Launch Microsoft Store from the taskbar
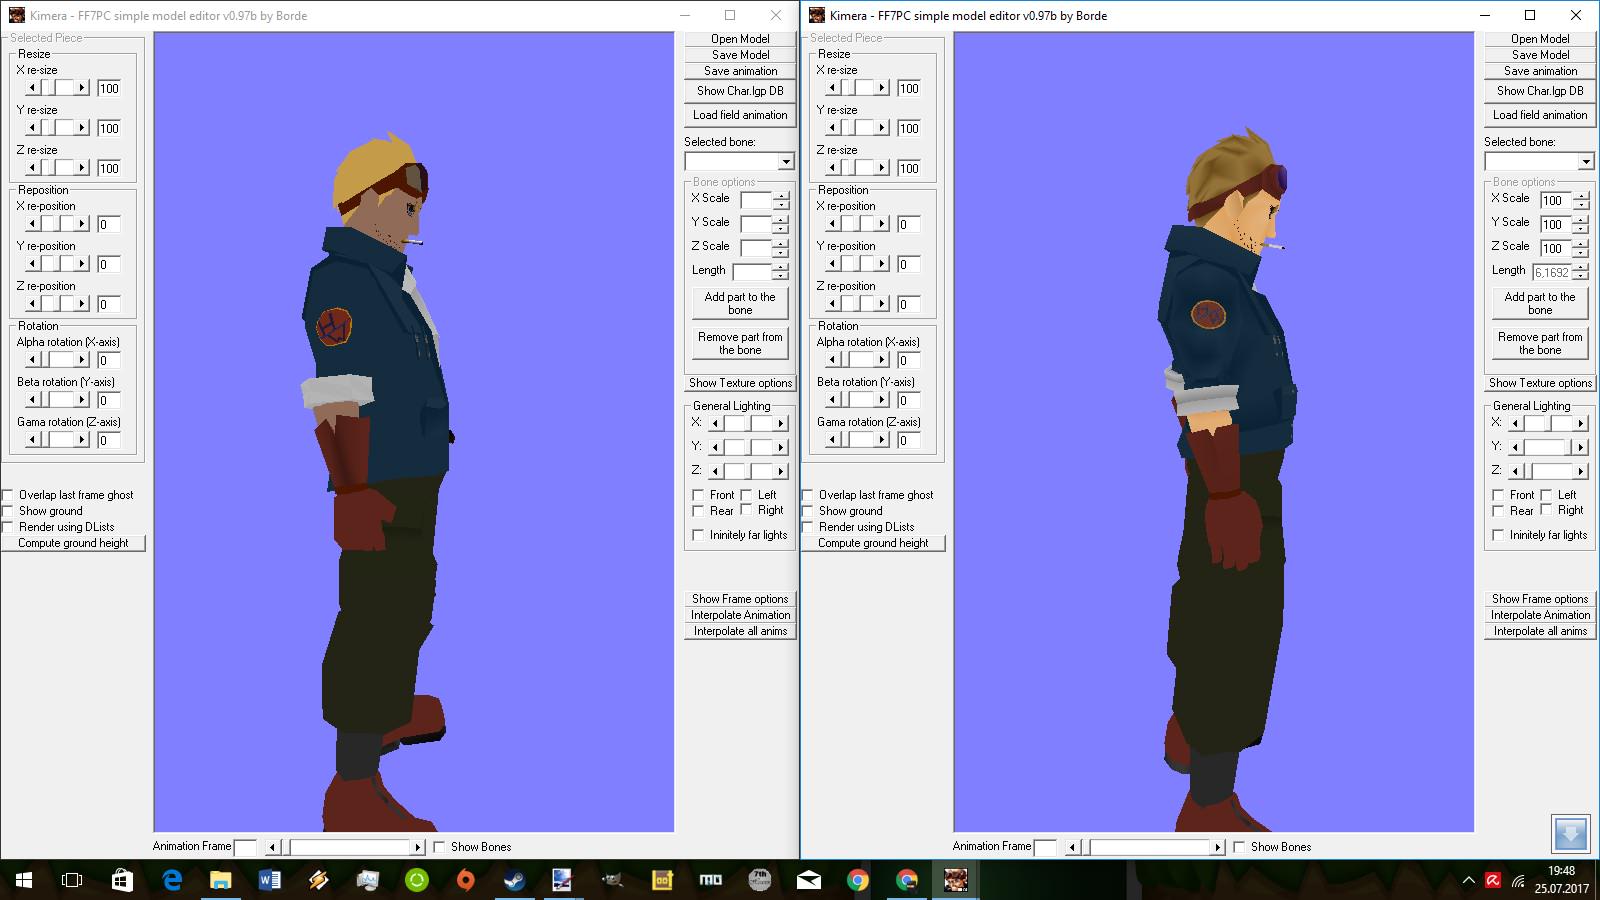Viewport: 1600px width, 900px height. click(x=122, y=880)
